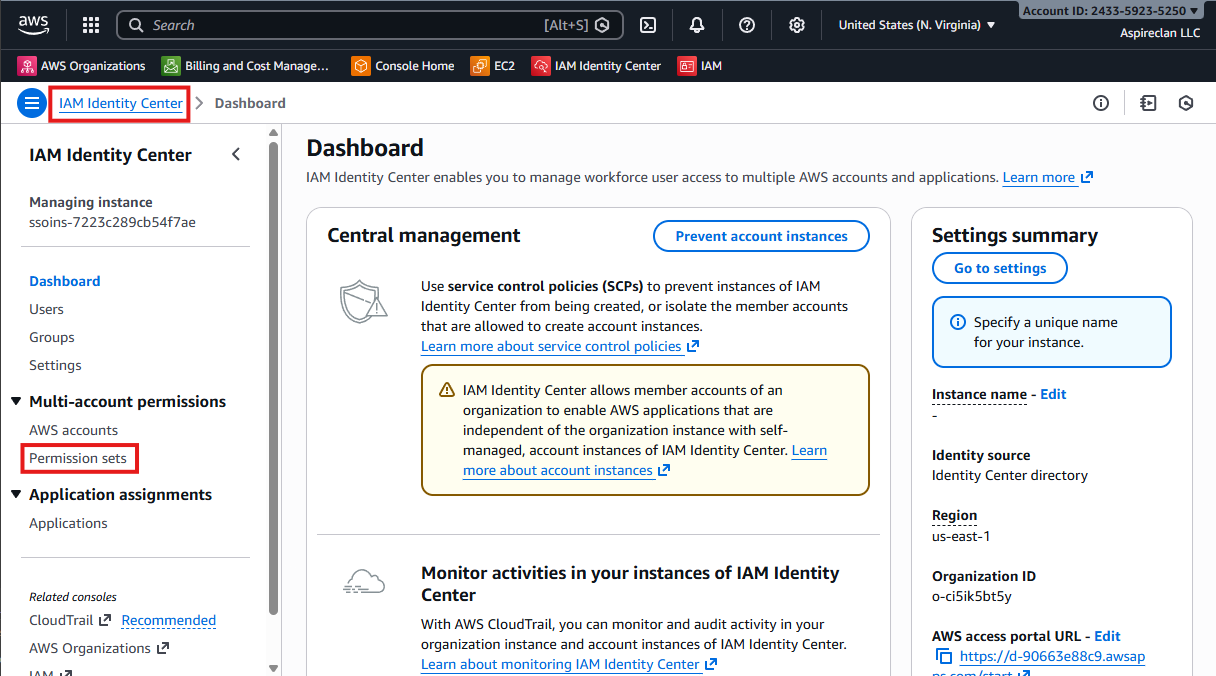Click the sidebar scroll down arrow
1216x676 pixels.
(274, 667)
